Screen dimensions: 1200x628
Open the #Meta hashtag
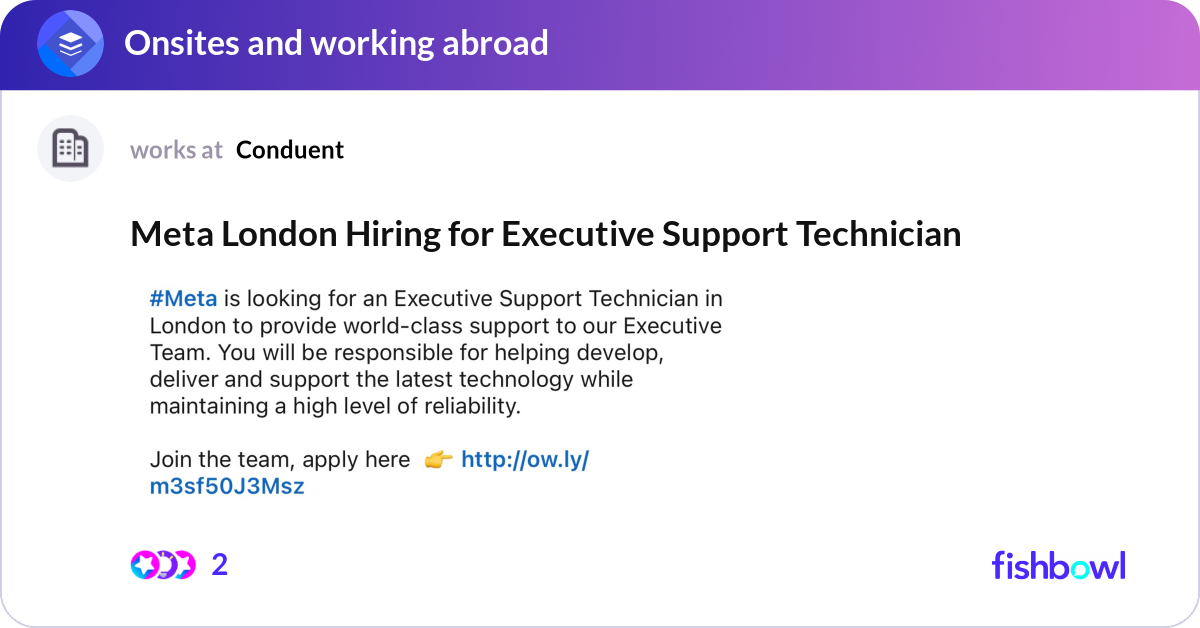183,298
